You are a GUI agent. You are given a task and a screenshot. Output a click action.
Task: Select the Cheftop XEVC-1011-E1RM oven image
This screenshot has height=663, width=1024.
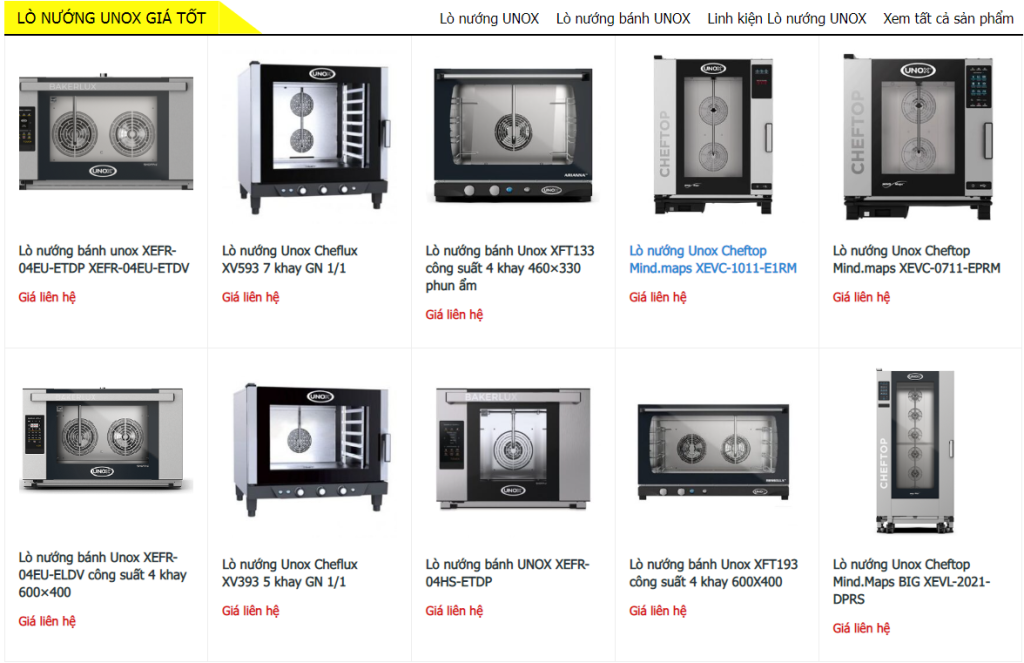click(x=713, y=135)
